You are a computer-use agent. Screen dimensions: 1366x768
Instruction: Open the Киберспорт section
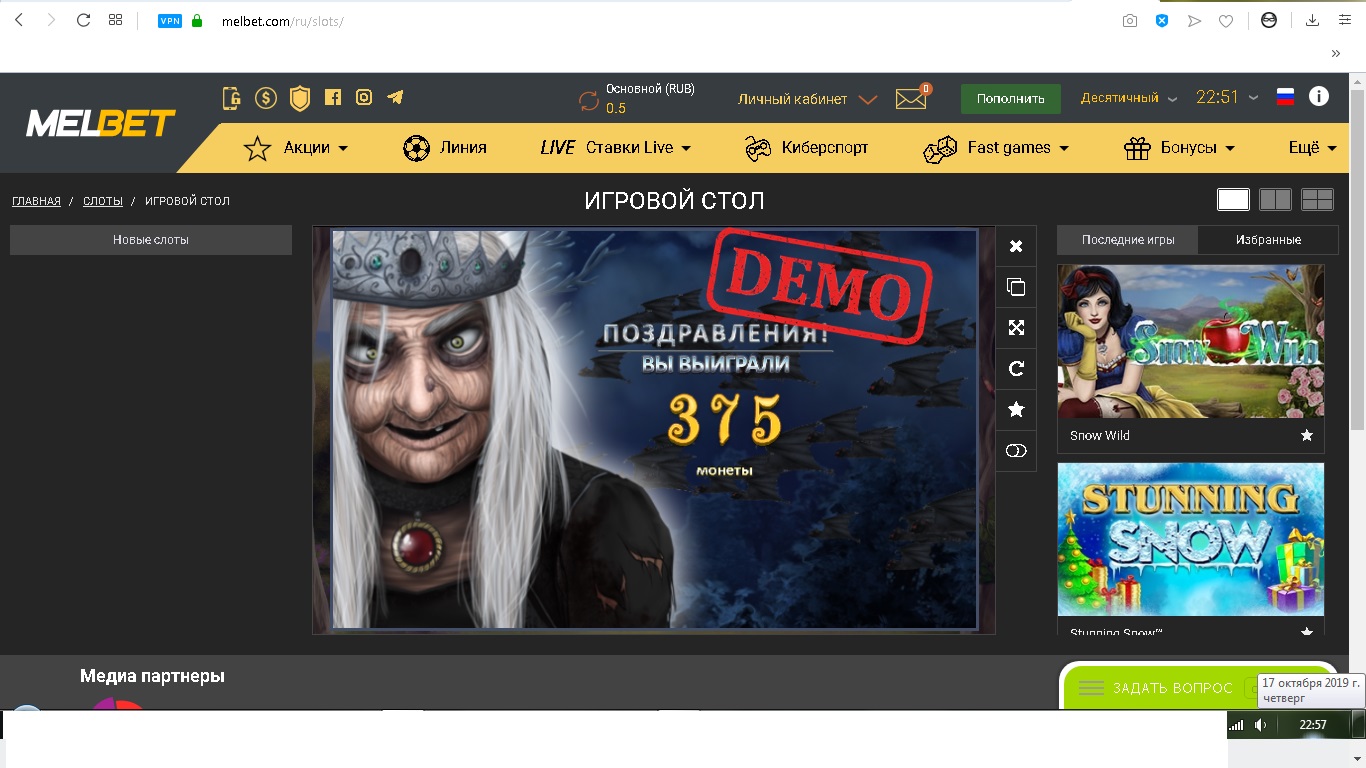click(x=806, y=148)
